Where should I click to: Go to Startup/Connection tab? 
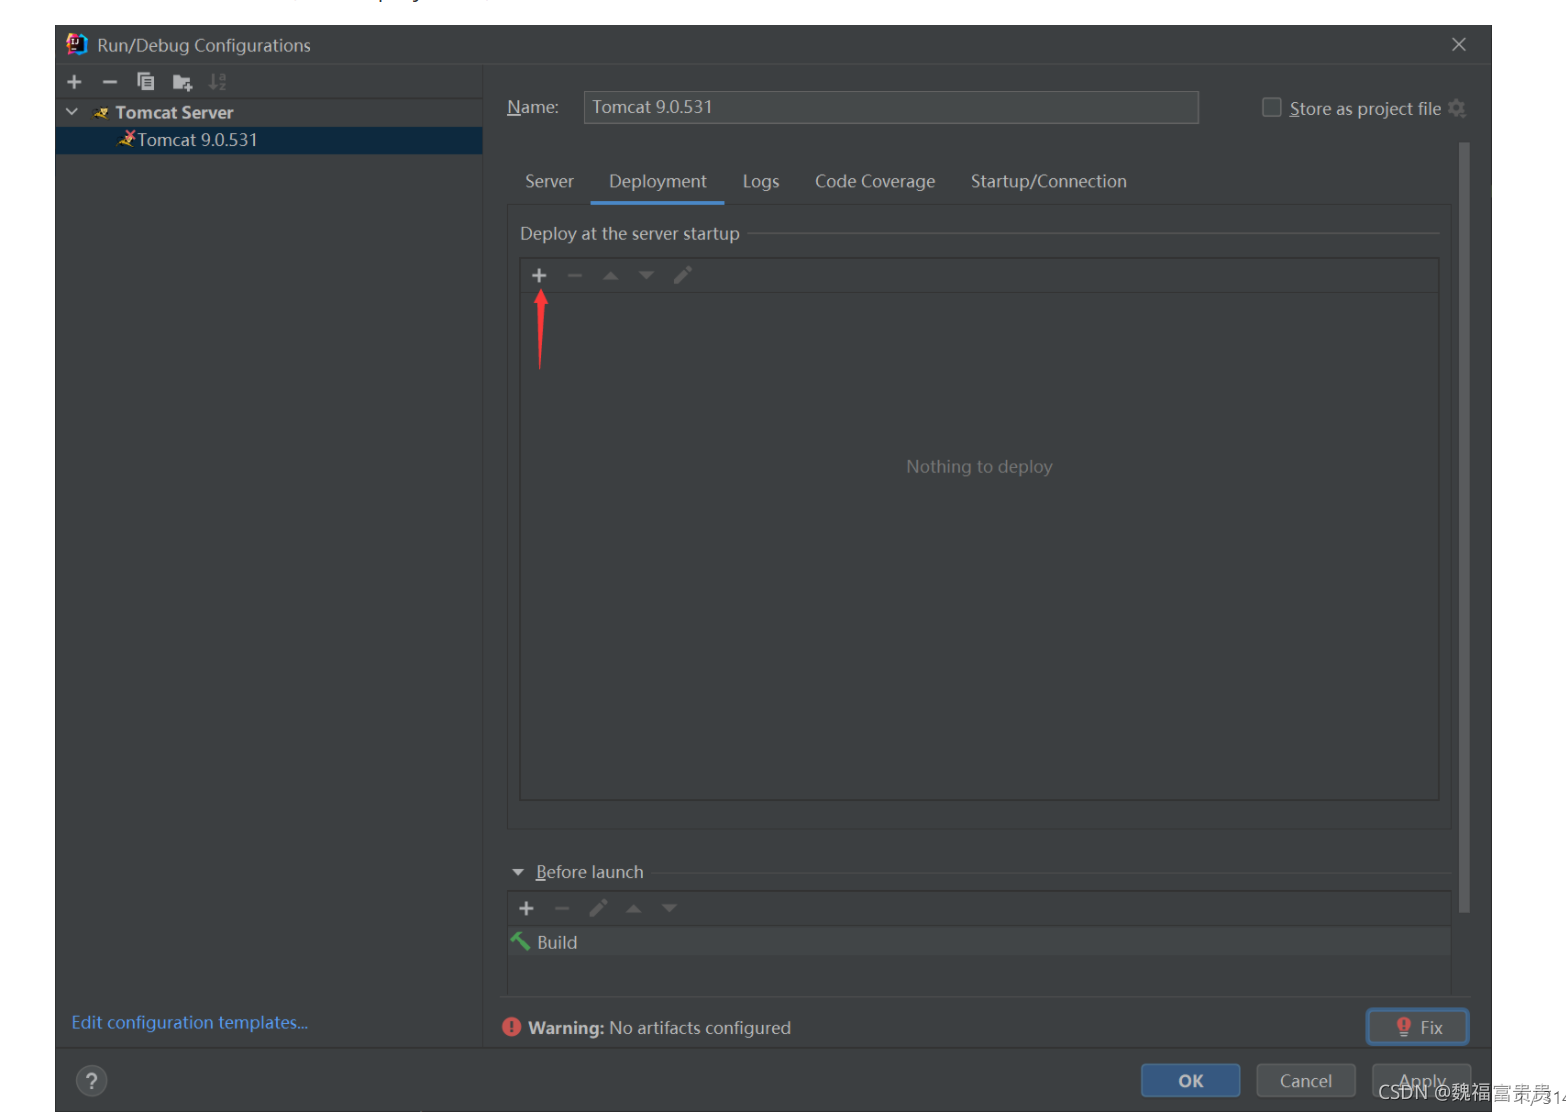(1049, 181)
